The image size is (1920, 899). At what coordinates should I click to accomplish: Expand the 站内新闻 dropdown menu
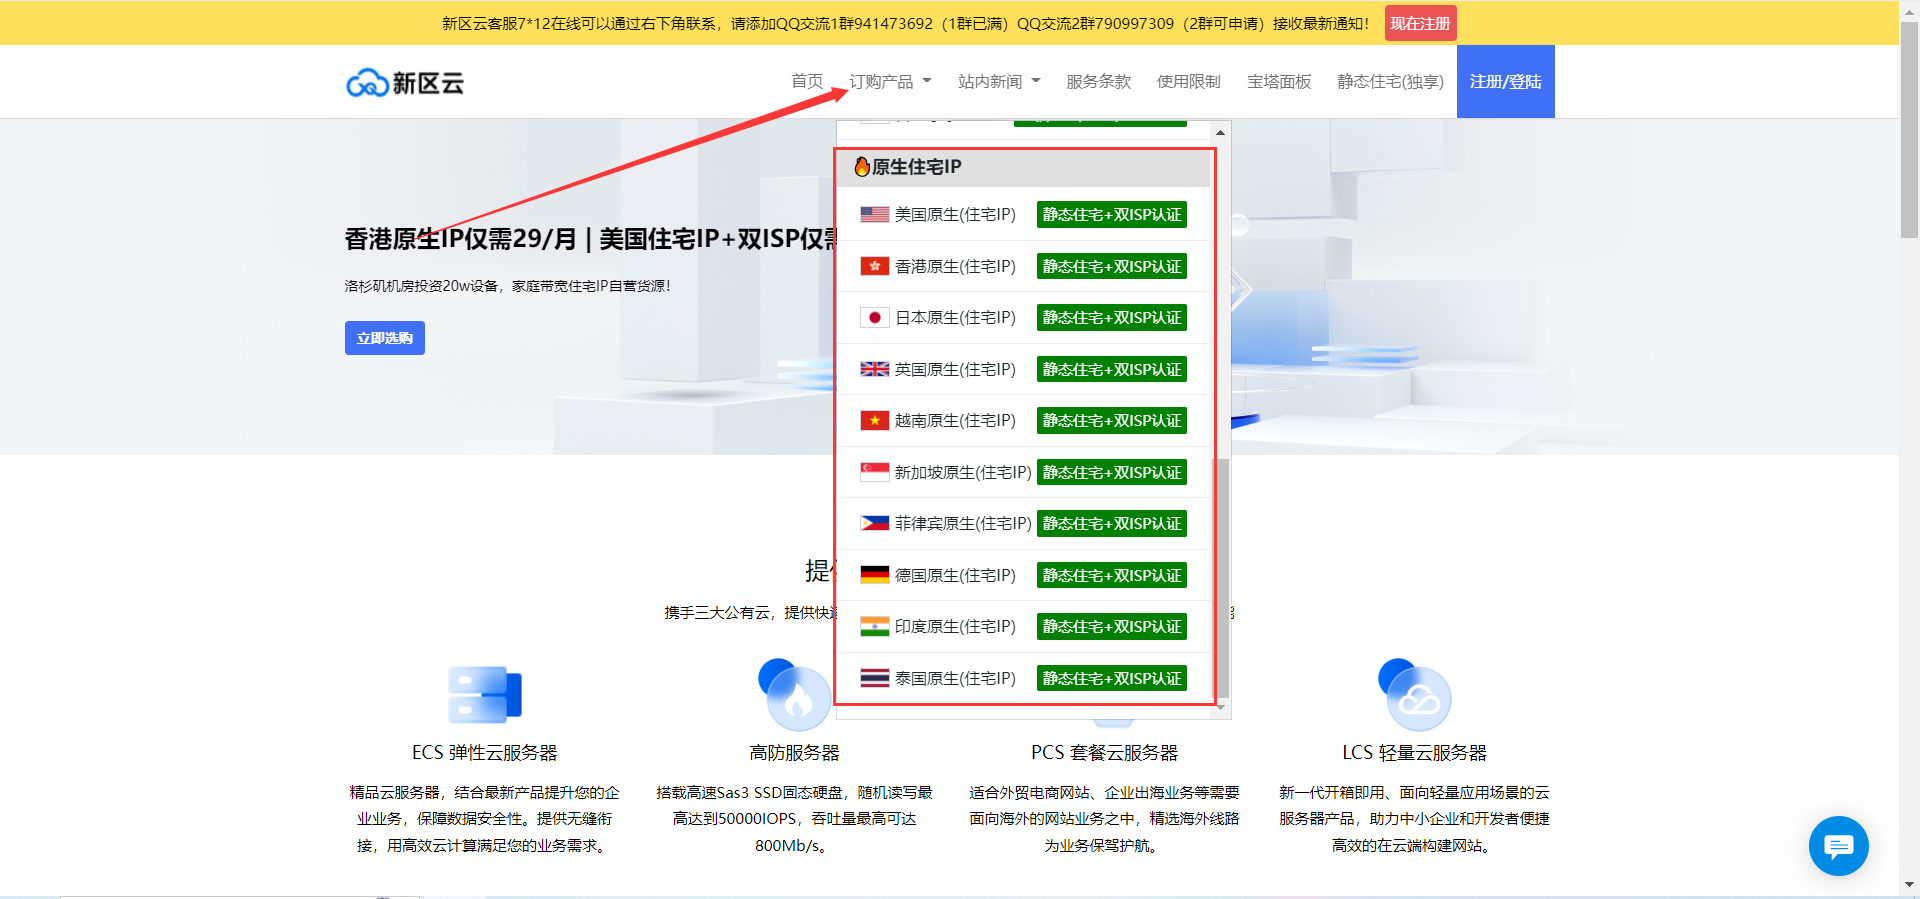click(x=998, y=82)
